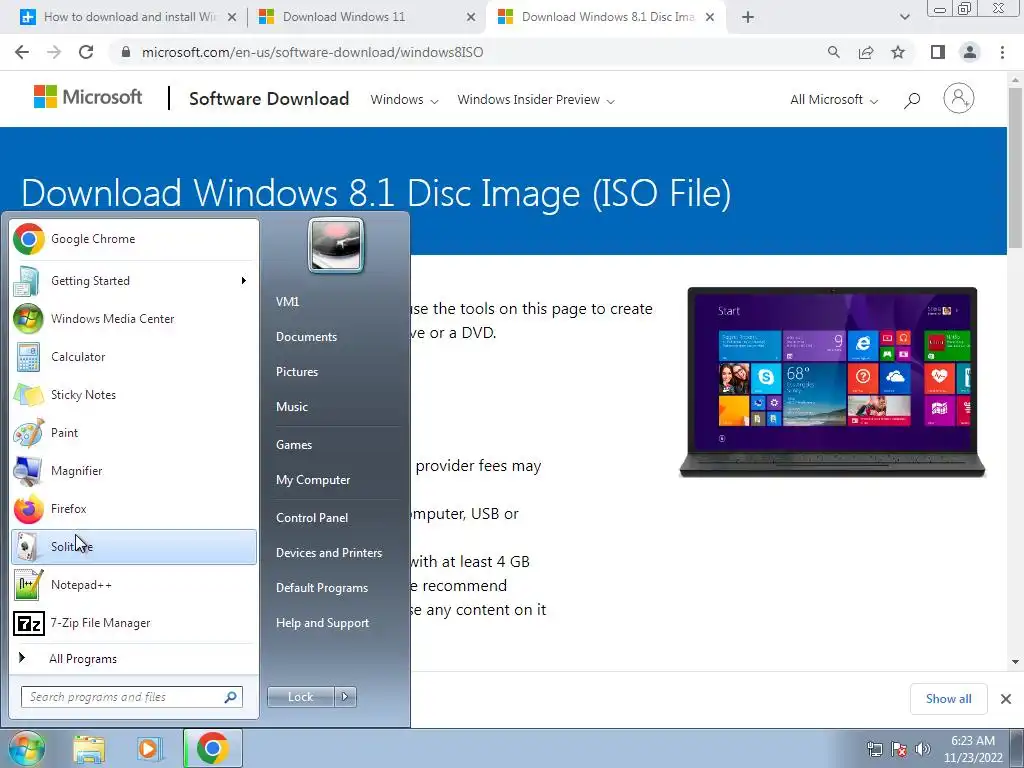Open Windows Explorer from taskbar
Screen dimensions: 1024x768
coord(89,749)
